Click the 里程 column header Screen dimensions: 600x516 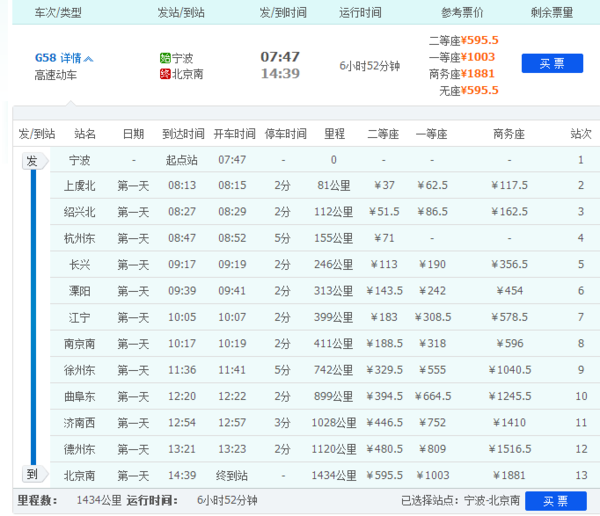(334, 134)
